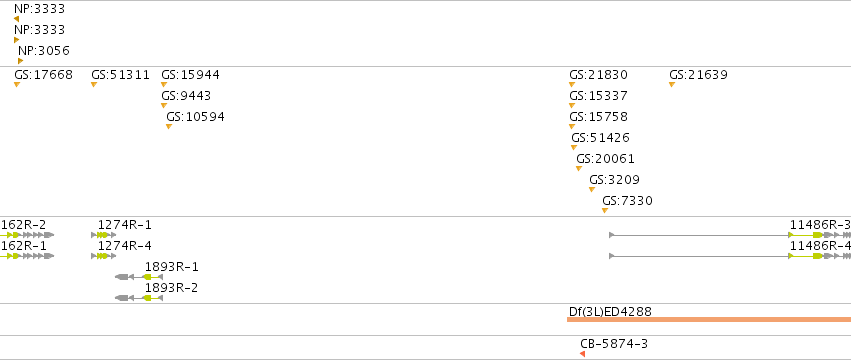This screenshot has height=360, width=851.
Task: Click the GS:9443 insertion triangle
Action: point(164,106)
